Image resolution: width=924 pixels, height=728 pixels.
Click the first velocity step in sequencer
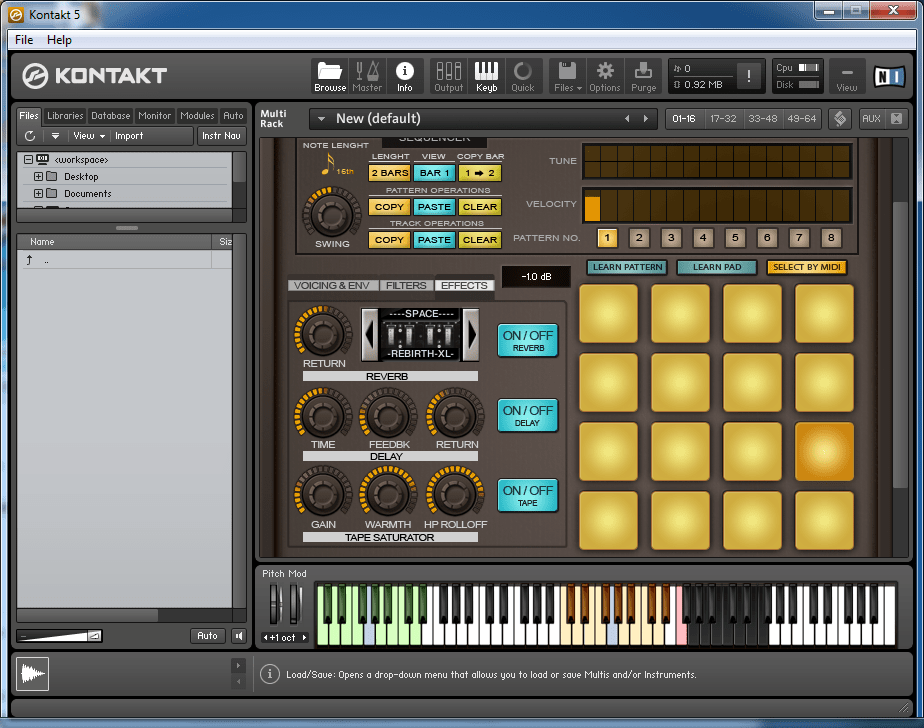592,205
